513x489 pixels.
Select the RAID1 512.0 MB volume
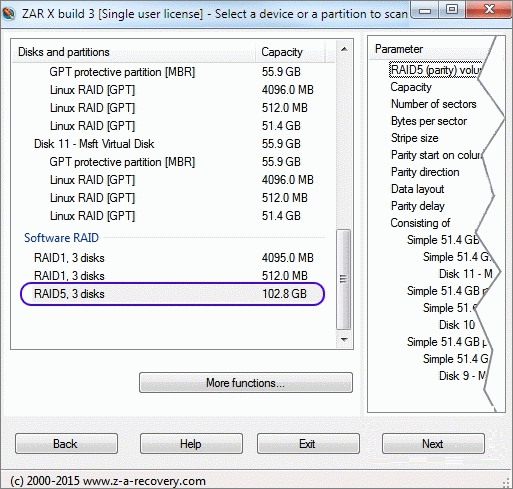pos(173,276)
